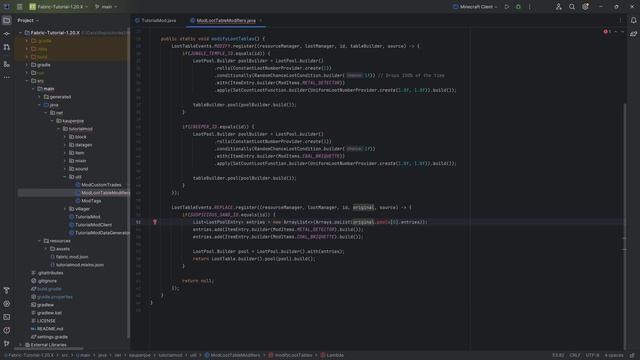The width and height of the screenshot is (640, 360).
Task: Click the red error indicator in editor corner
Action: pyautogui.click(x=607, y=32)
